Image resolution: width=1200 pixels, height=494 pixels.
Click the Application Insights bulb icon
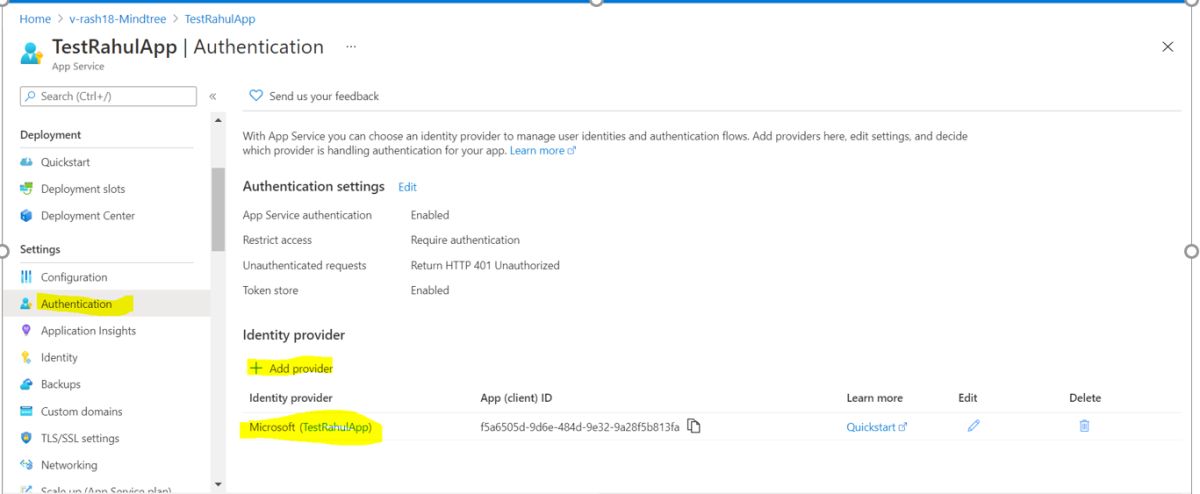coord(27,331)
